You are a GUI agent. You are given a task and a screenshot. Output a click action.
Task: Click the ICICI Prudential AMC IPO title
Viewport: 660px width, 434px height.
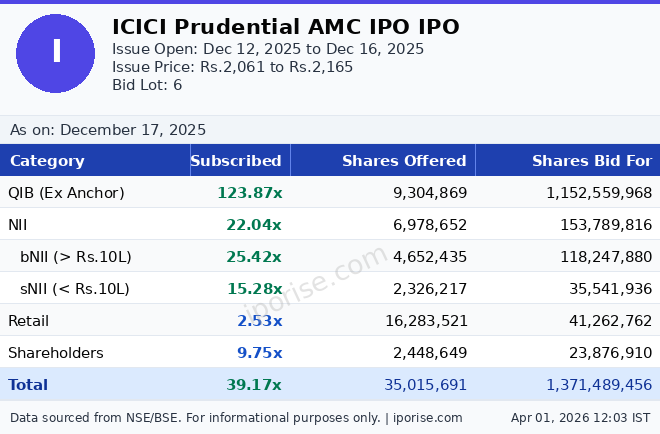click(285, 27)
